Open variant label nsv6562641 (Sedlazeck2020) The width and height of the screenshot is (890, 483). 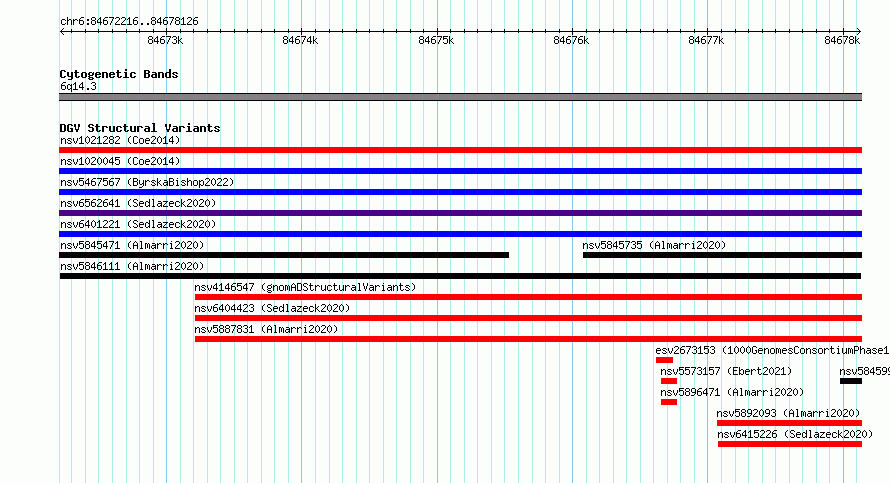[138, 203]
